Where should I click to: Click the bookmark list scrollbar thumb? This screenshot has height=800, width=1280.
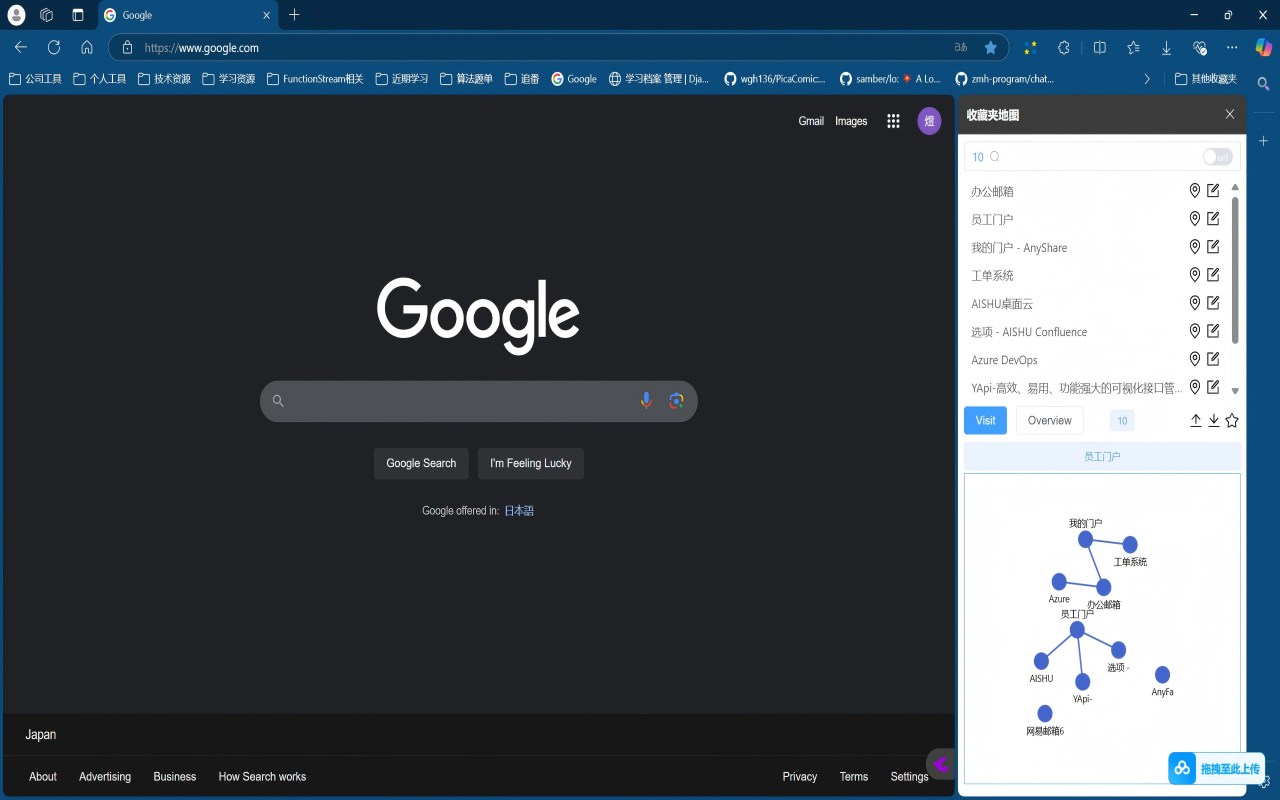point(1235,269)
